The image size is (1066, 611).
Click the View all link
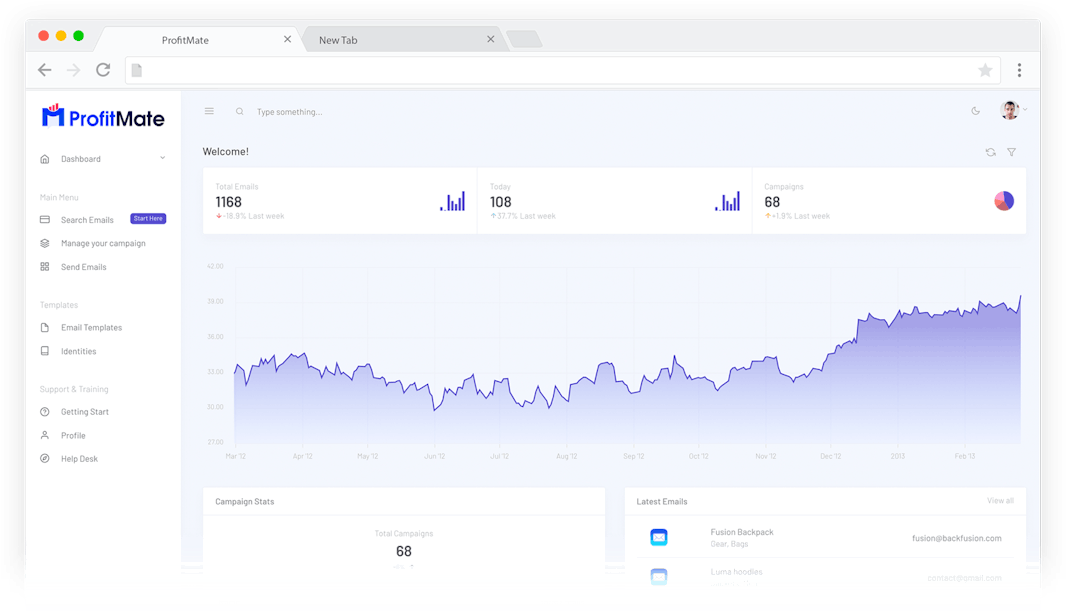1000,500
